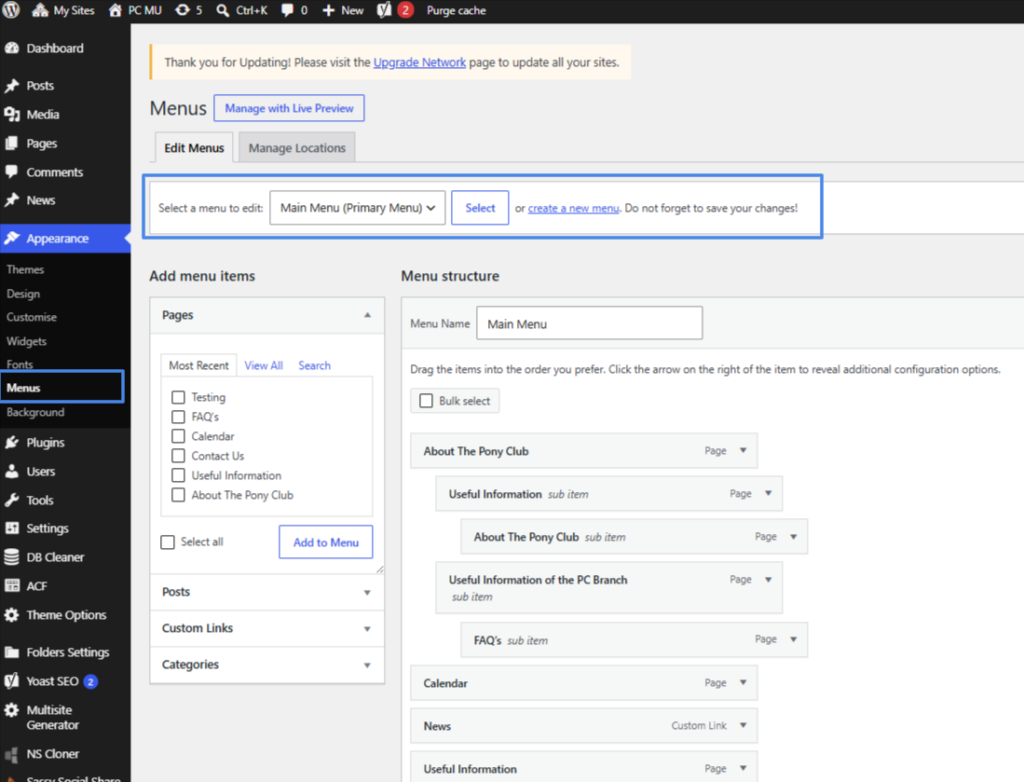Open My Sites network icon
The height and width of the screenshot is (782, 1024).
pyautogui.click(x=40, y=10)
